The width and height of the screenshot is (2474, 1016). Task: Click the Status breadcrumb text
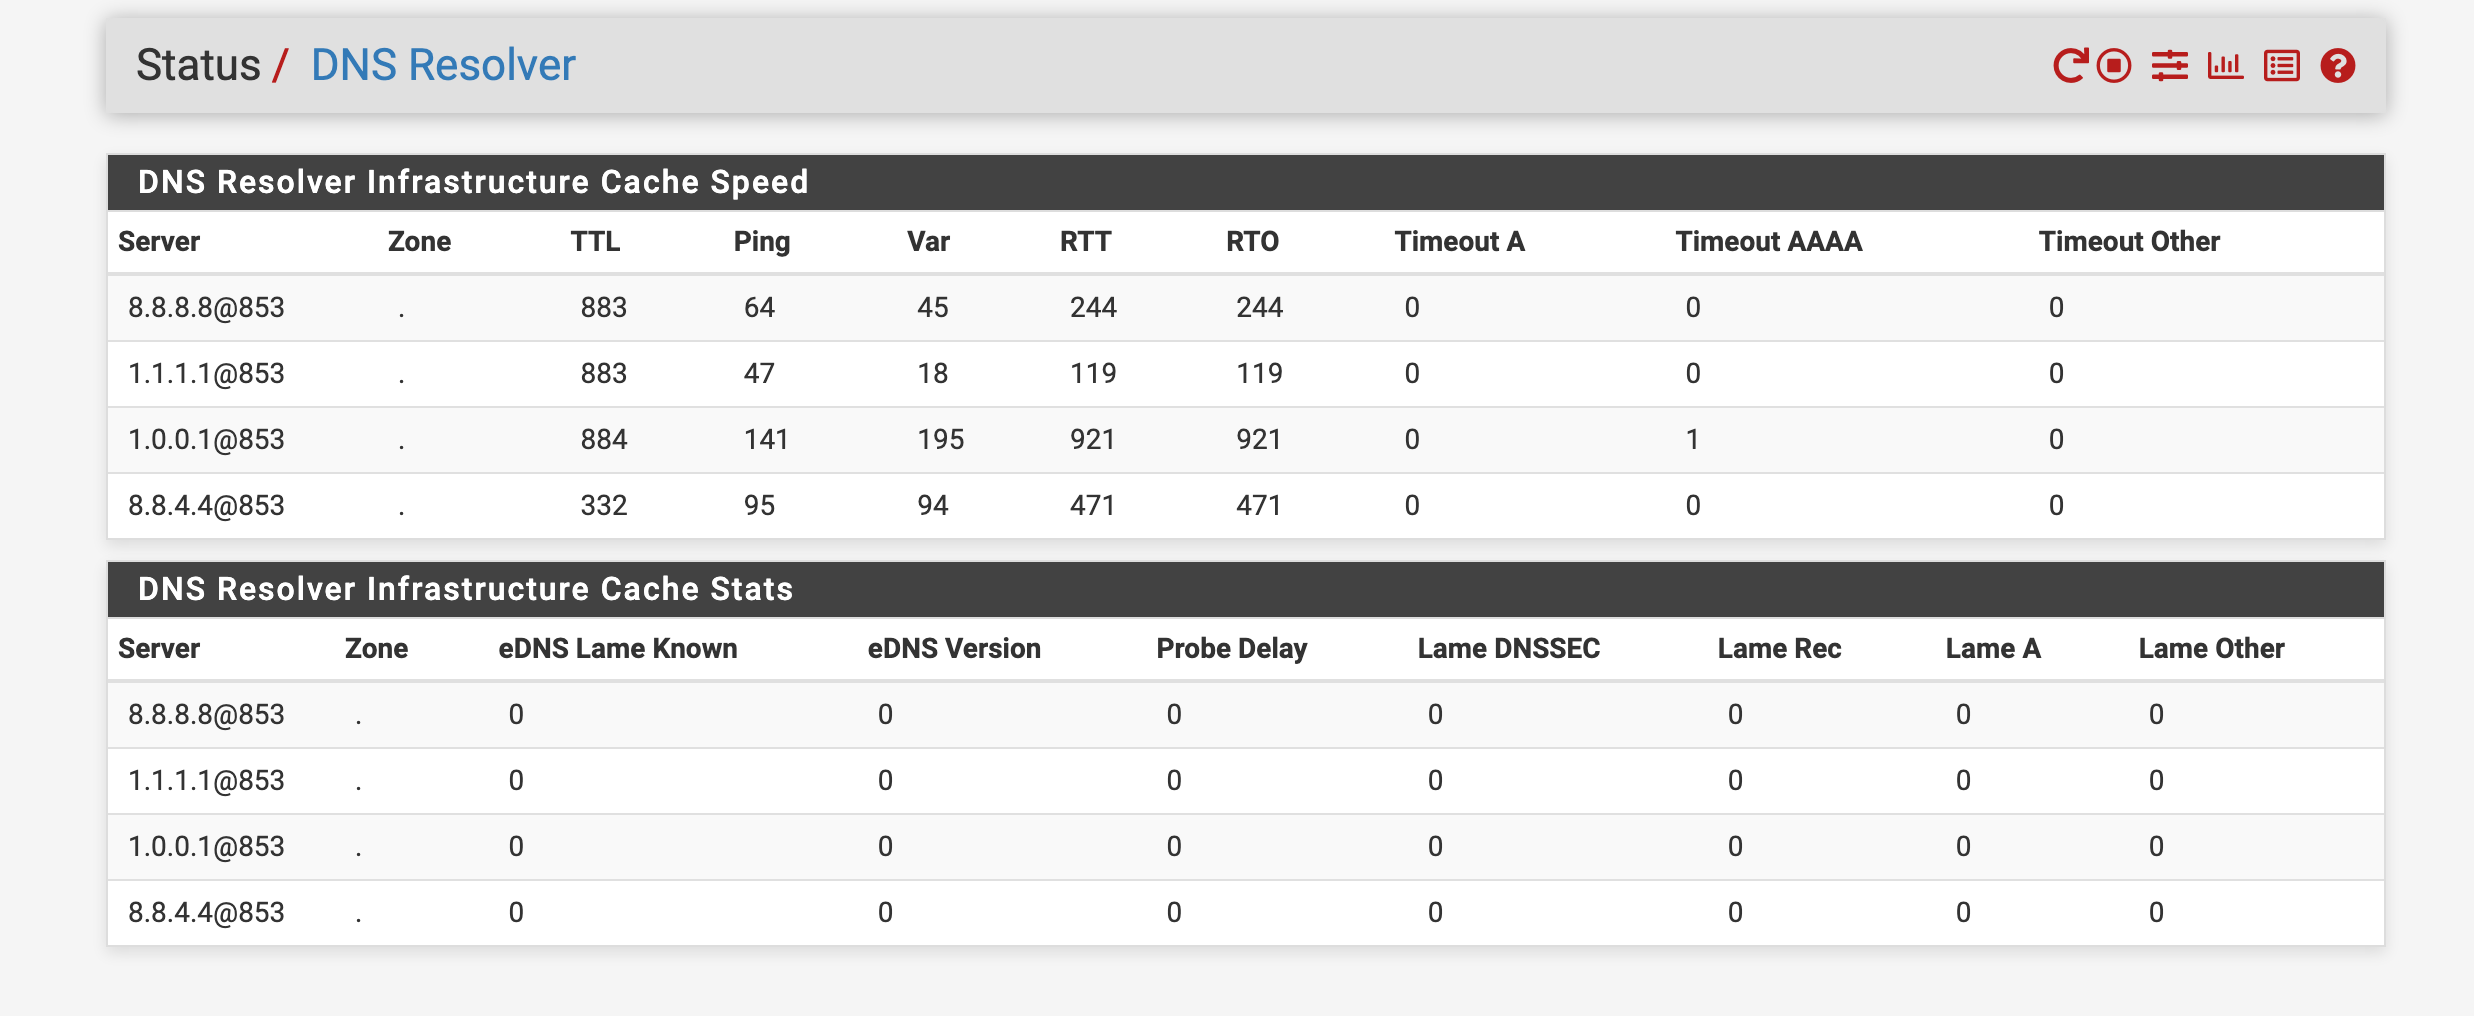click(198, 65)
